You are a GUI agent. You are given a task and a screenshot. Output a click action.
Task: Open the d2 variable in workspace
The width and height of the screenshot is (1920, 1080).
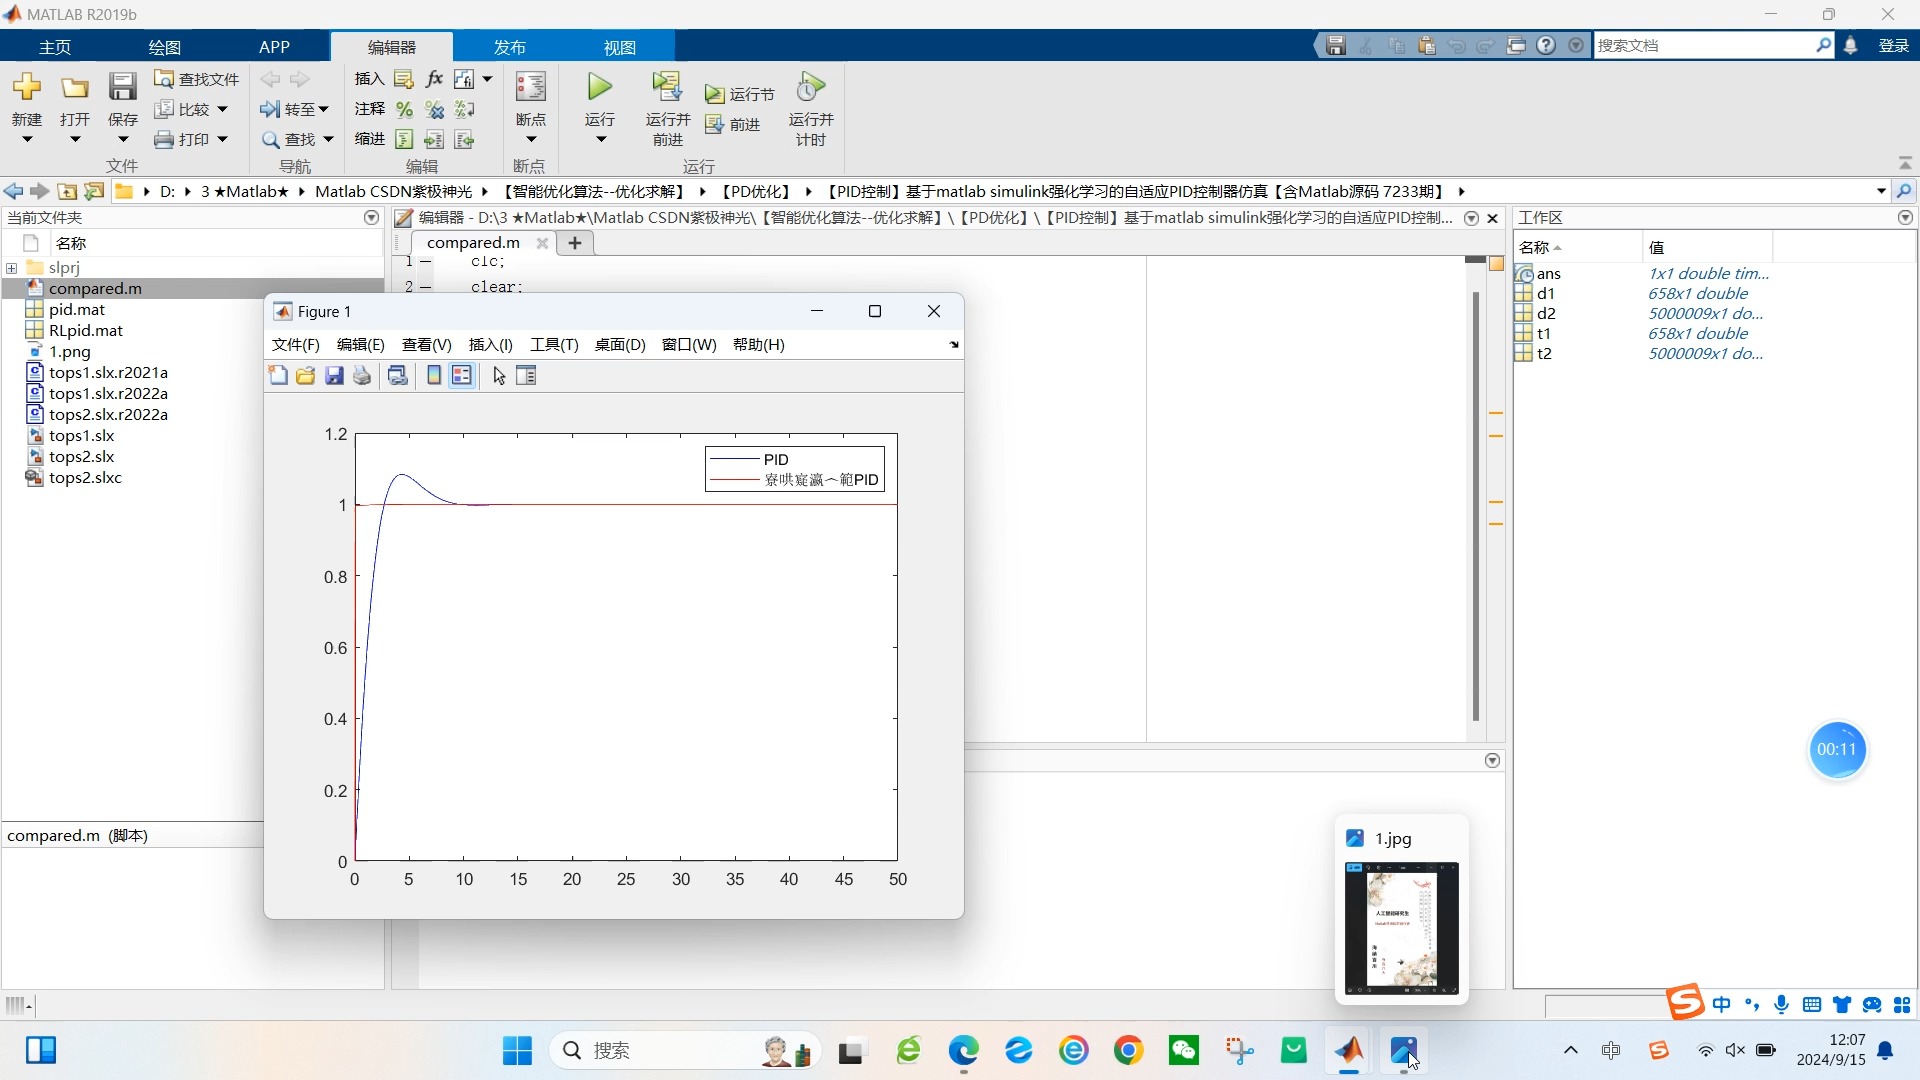coord(1547,313)
